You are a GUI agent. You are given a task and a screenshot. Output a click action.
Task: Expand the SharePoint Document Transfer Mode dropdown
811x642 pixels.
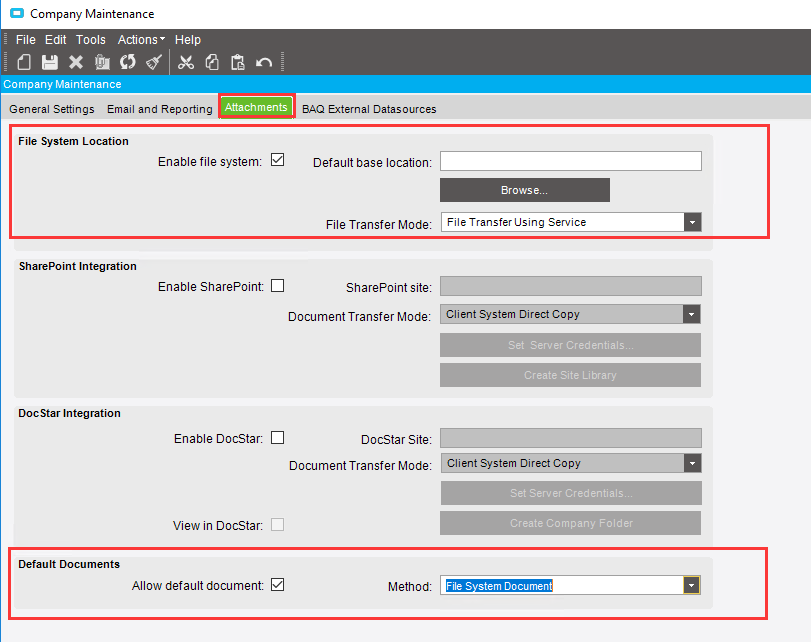[x=692, y=314]
